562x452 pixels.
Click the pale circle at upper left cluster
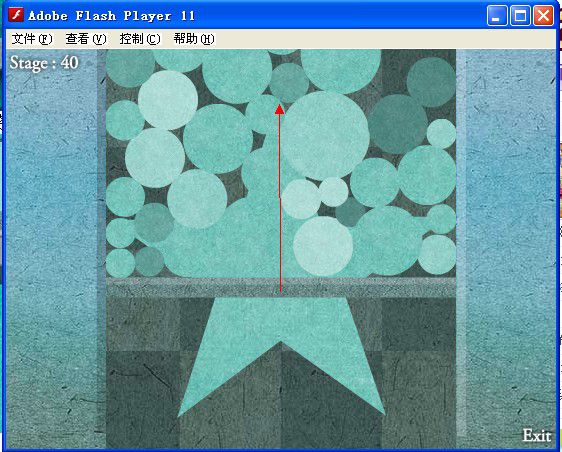168,100
